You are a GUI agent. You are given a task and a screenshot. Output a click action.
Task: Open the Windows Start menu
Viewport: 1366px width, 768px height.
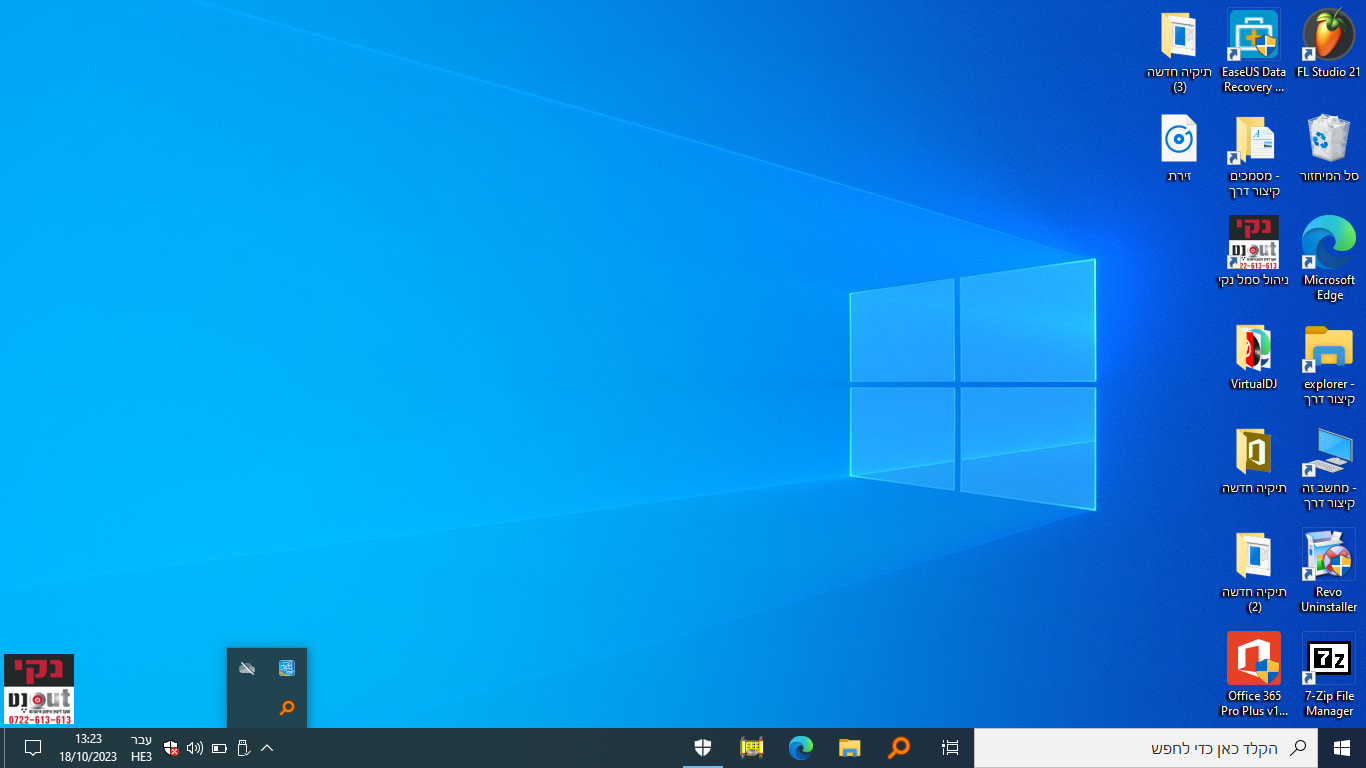tap(1342, 748)
